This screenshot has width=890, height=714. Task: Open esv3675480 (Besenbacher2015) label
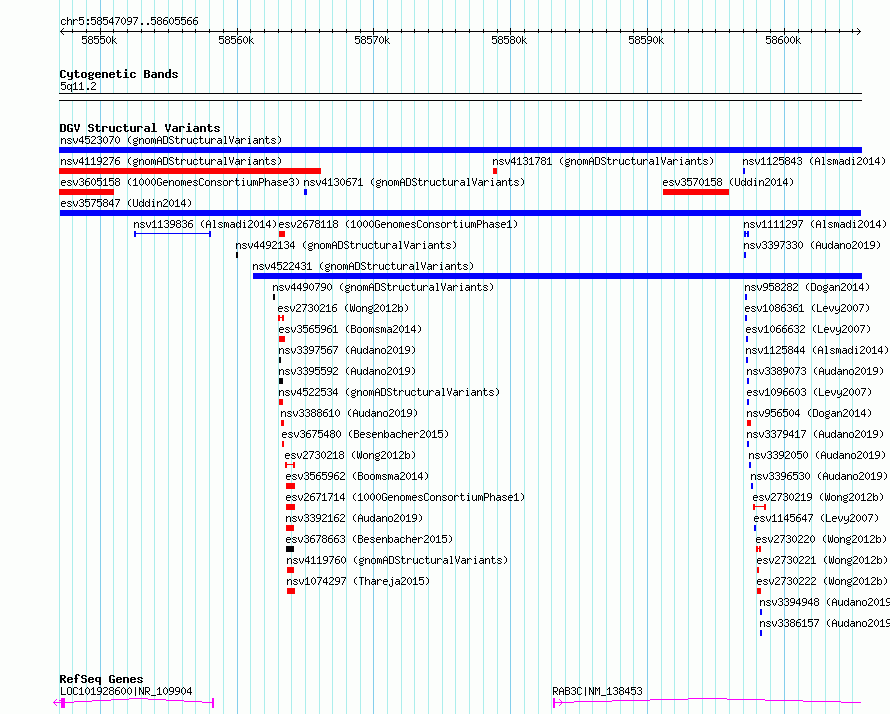[365, 434]
